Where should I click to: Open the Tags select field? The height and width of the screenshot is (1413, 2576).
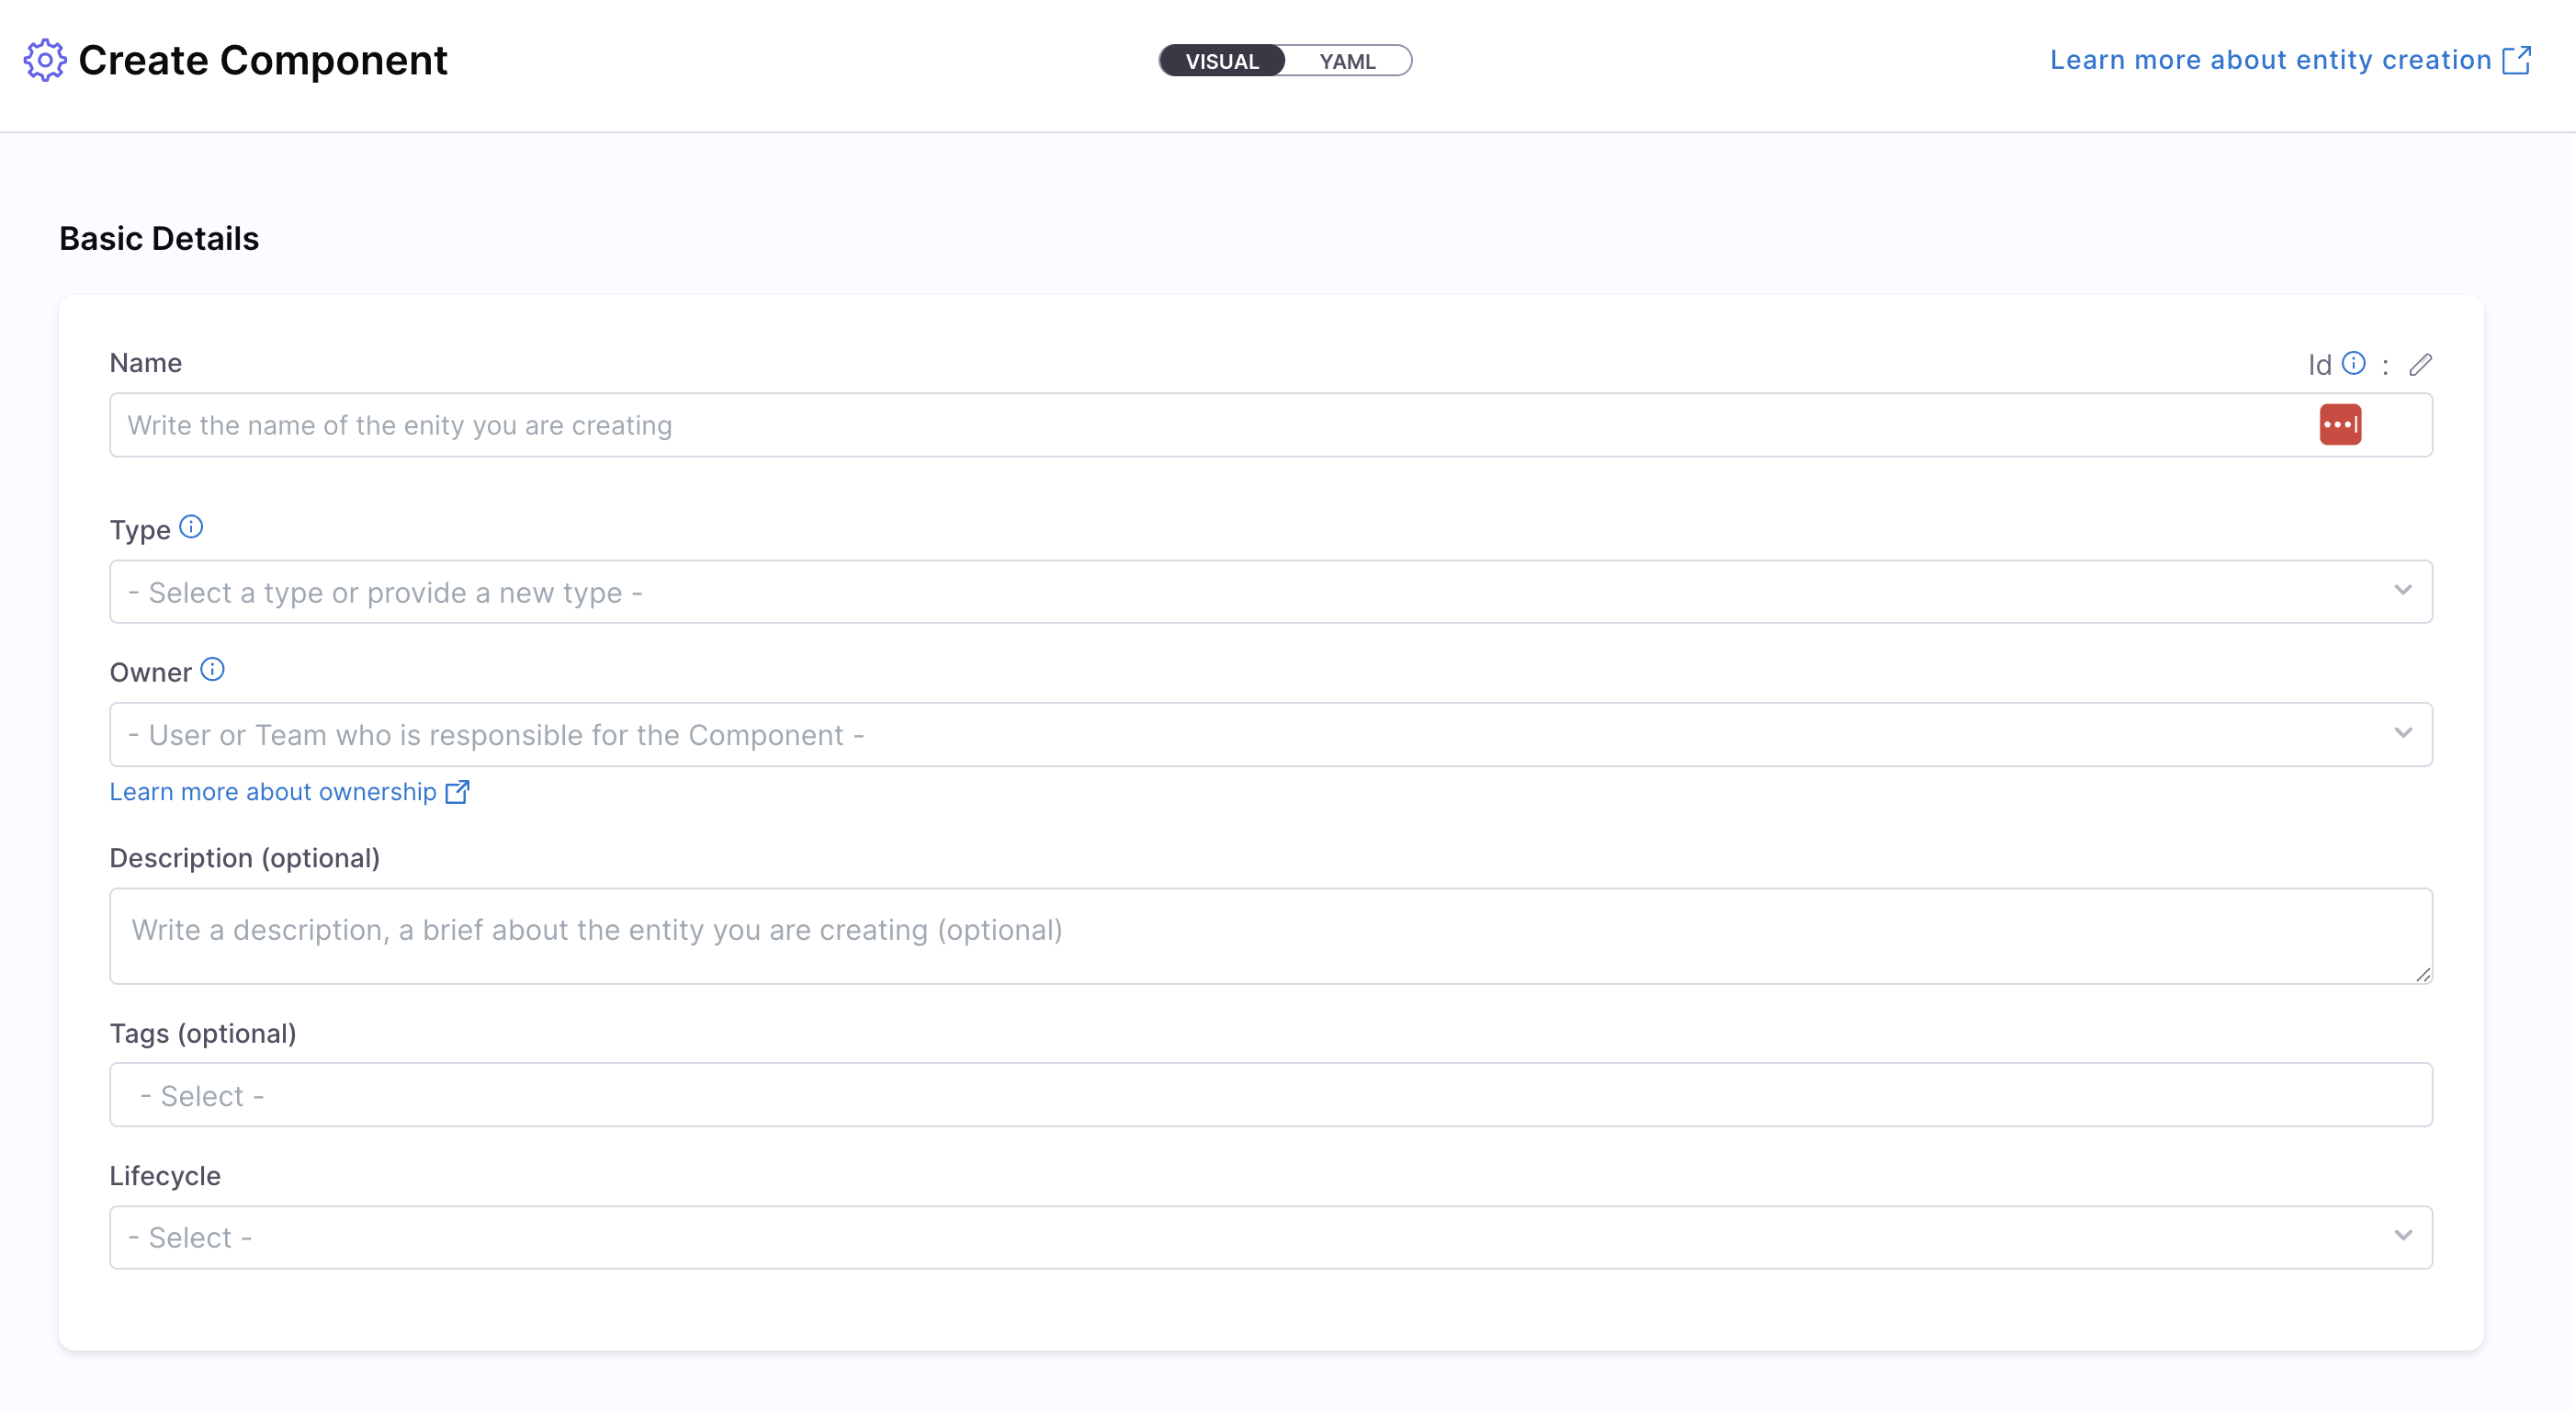tap(1270, 1095)
